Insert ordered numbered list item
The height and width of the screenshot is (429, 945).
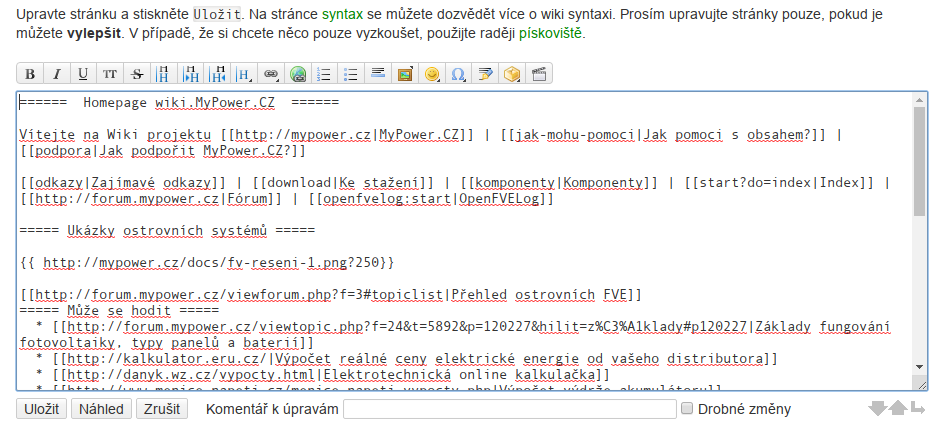coord(323,74)
